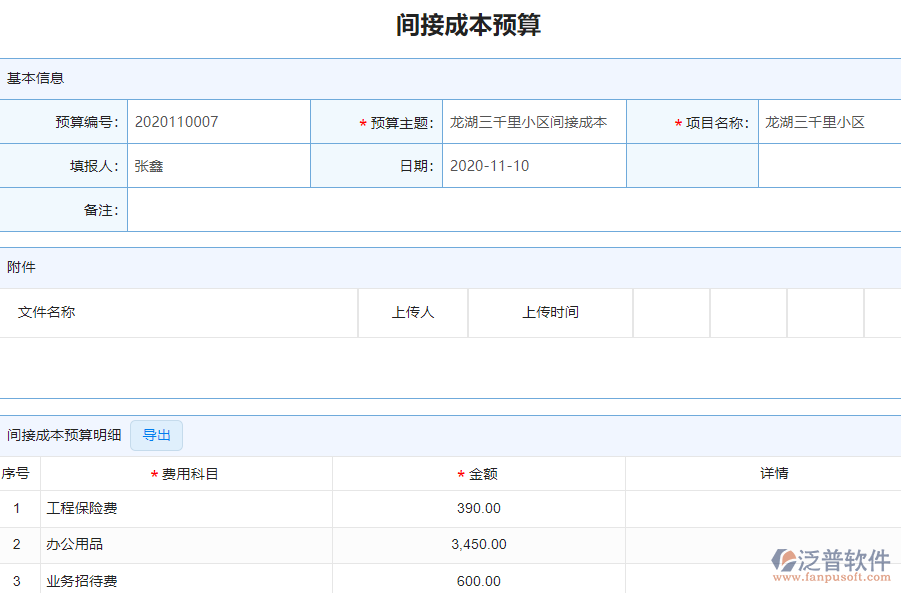
Task: Click the 间接成本预算明细 section header
Action: (x=63, y=435)
